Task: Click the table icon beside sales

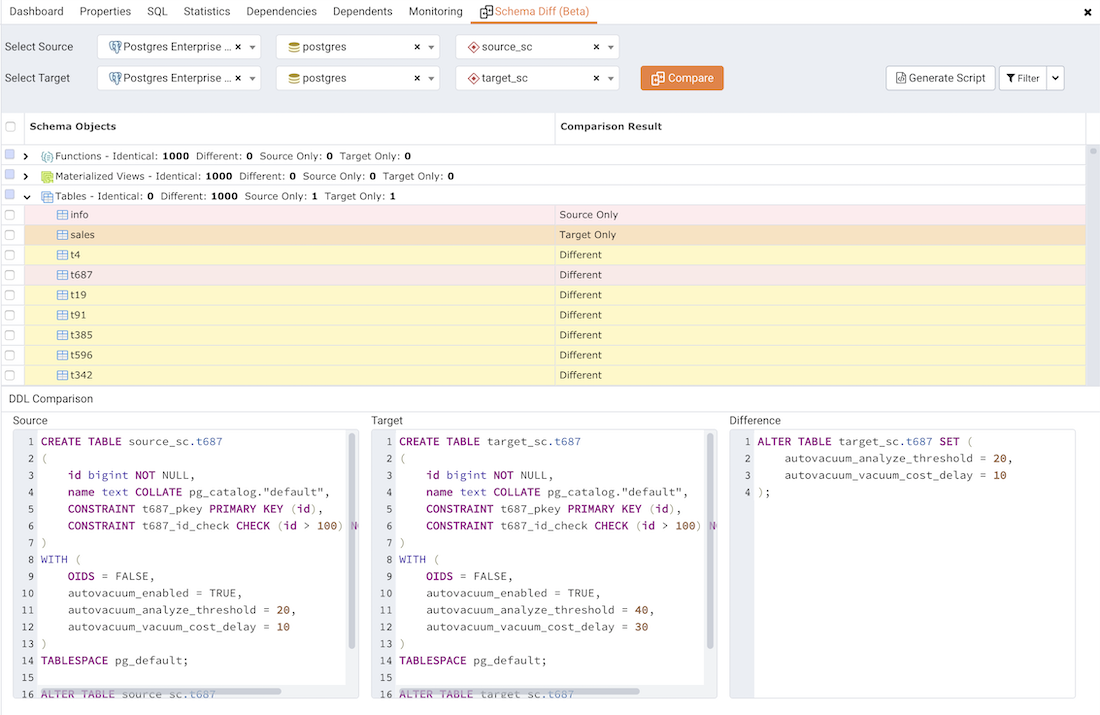Action: point(62,235)
